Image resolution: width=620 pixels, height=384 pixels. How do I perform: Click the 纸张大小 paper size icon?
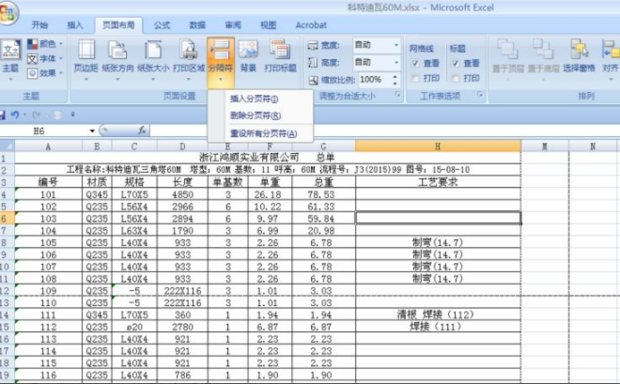point(153,50)
